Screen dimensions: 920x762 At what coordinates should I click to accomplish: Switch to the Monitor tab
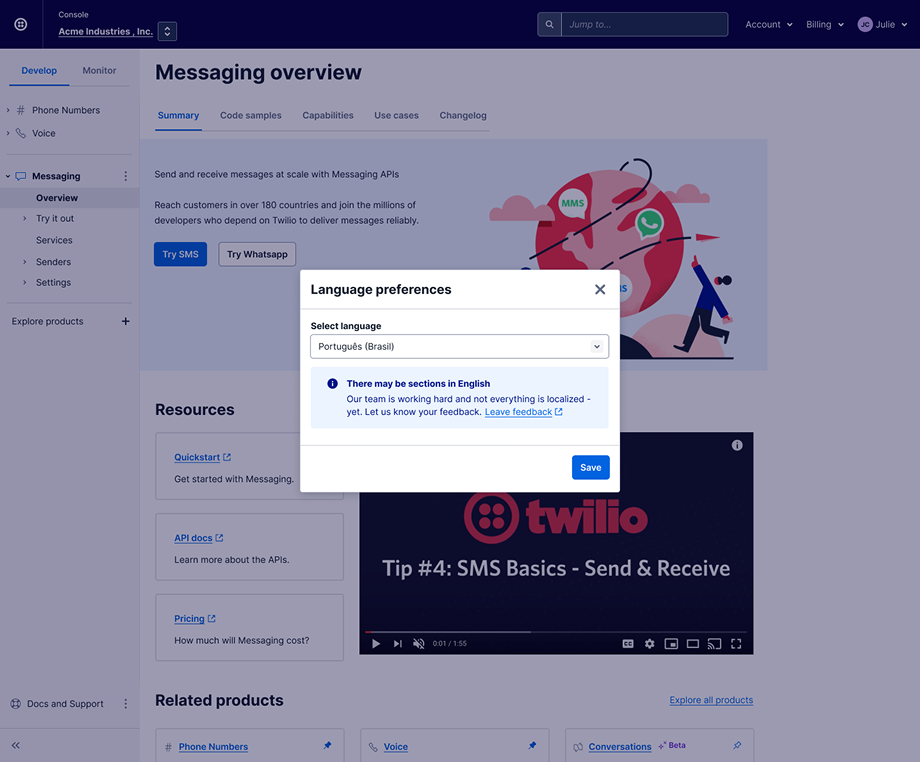point(99,70)
